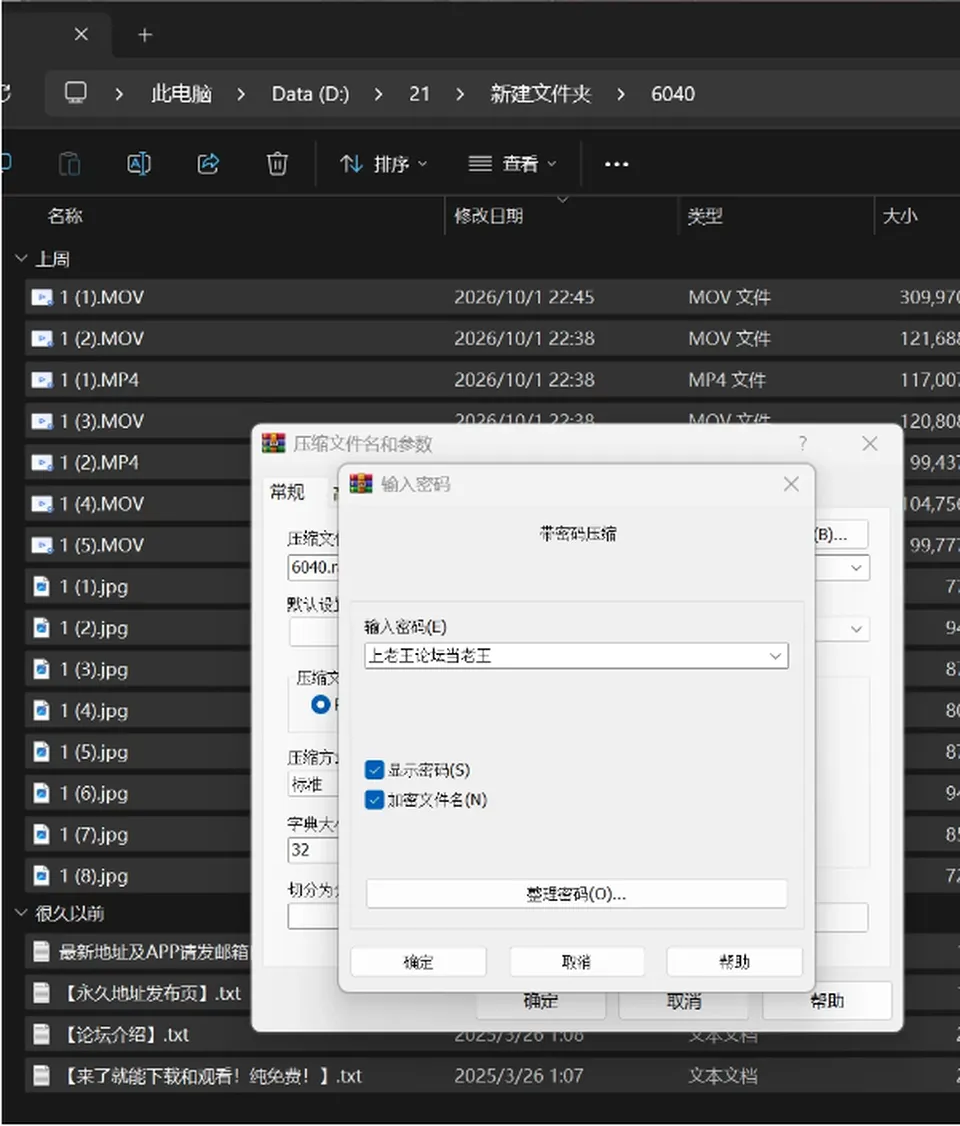Click the PC monitor icon in the address bar
The height and width of the screenshot is (1126, 960).
75,93
